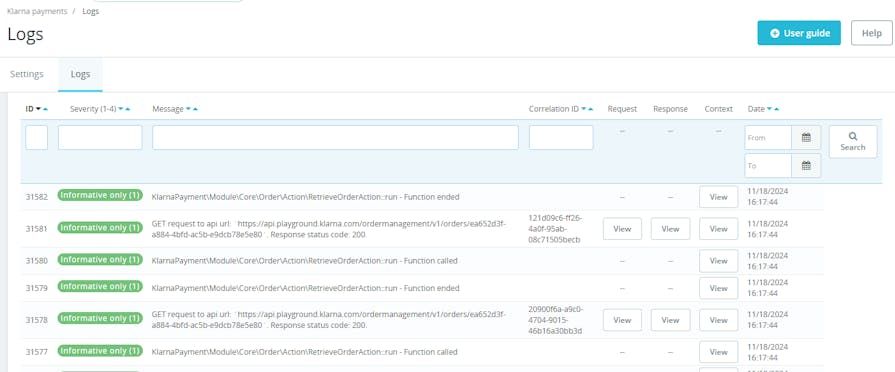Click the From date field
This screenshot has width=895, height=372.
click(x=768, y=138)
